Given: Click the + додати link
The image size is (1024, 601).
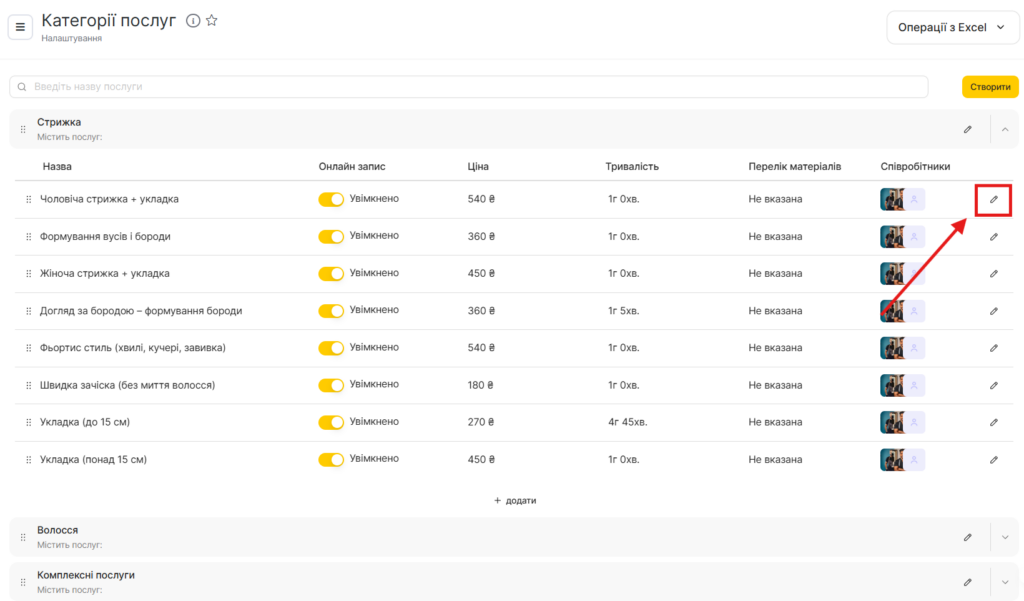Looking at the screenshot, I should pos(515,500).
